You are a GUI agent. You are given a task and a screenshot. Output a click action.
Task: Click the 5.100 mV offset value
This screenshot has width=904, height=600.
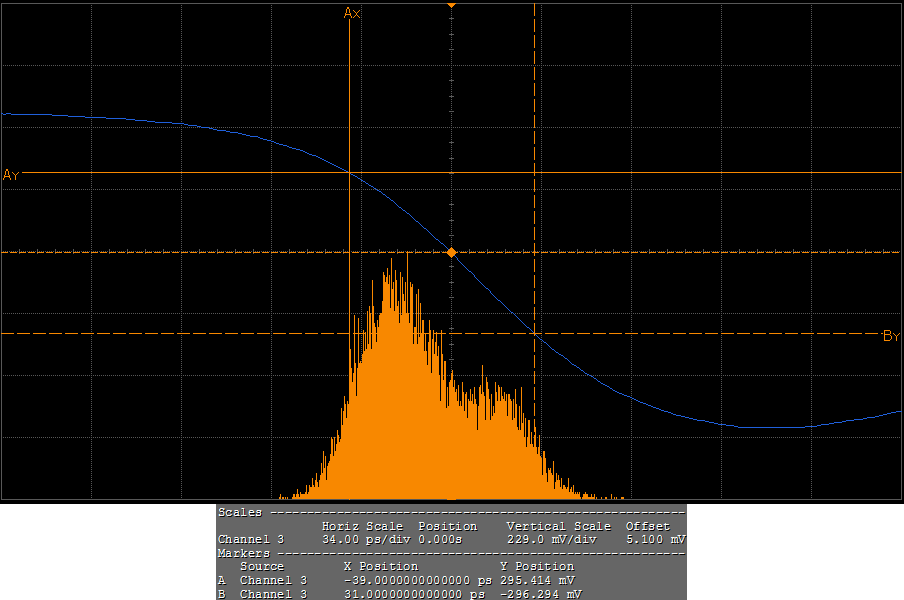click(x=655, y=539)
